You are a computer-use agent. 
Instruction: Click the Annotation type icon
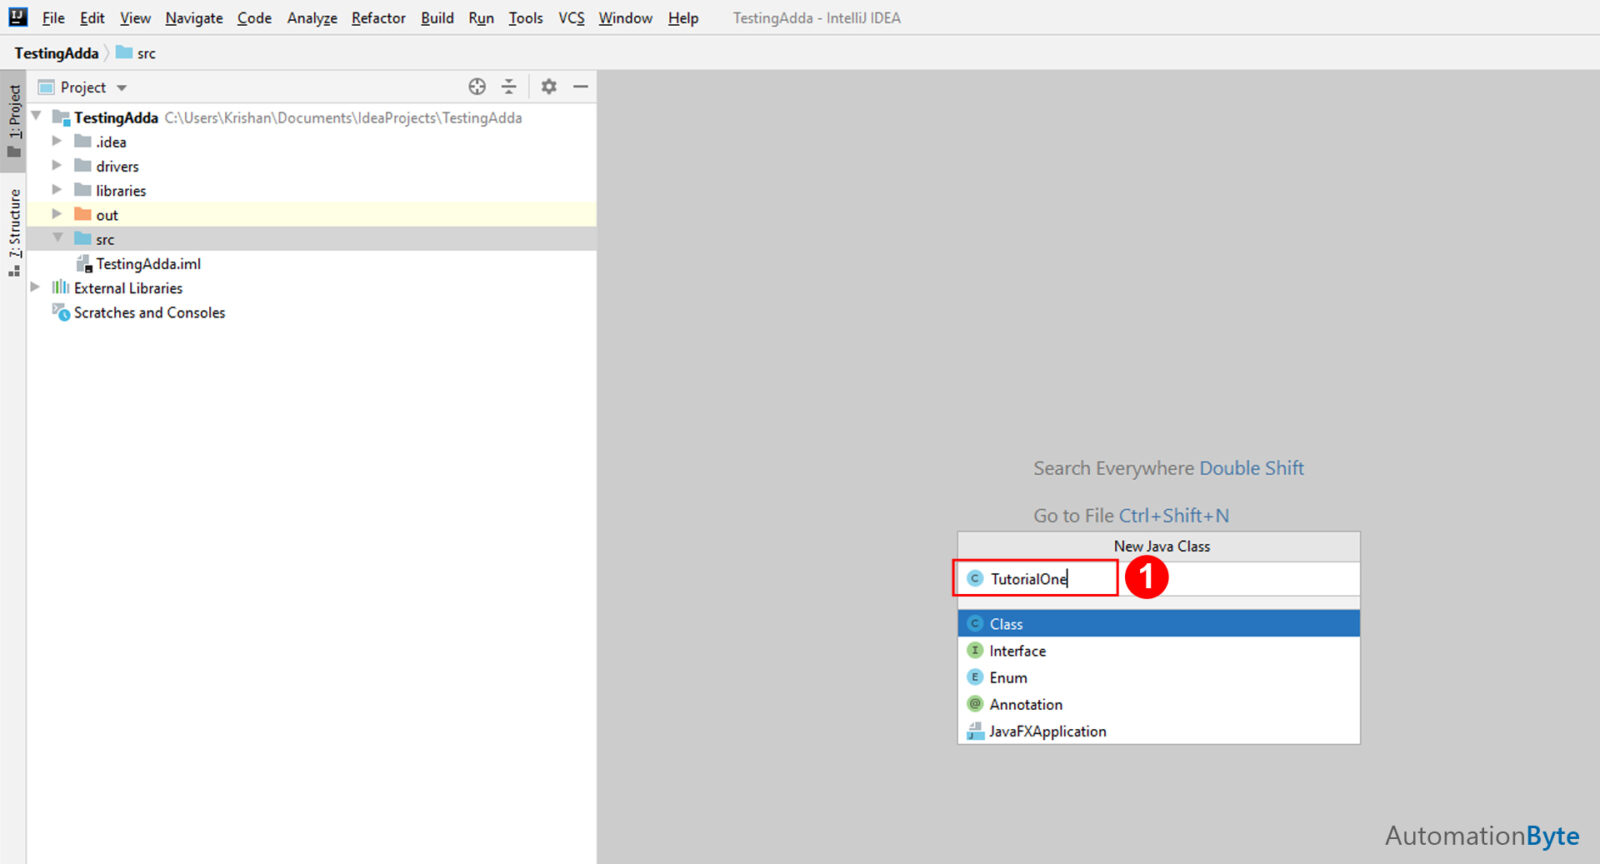(x=975, y=704)
